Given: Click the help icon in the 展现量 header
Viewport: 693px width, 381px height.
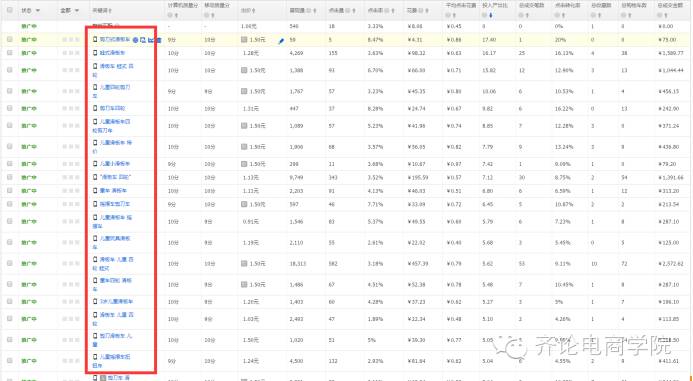Looking at the screenshot, I should [308, 10].
